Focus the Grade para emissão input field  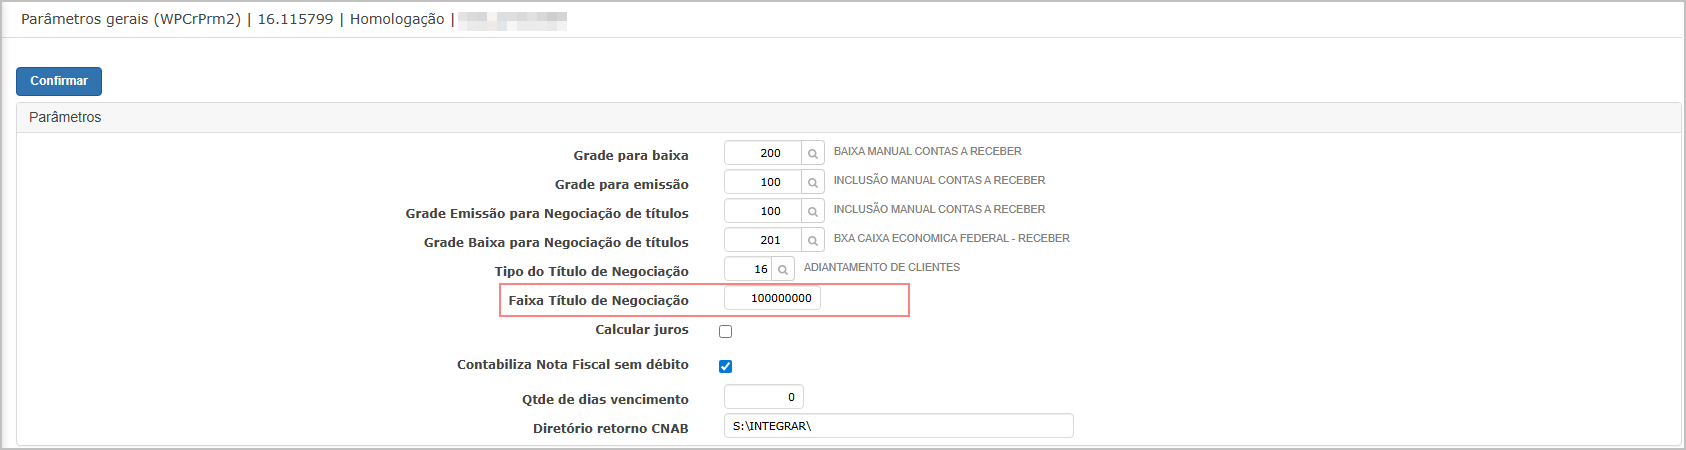(763, 182)
